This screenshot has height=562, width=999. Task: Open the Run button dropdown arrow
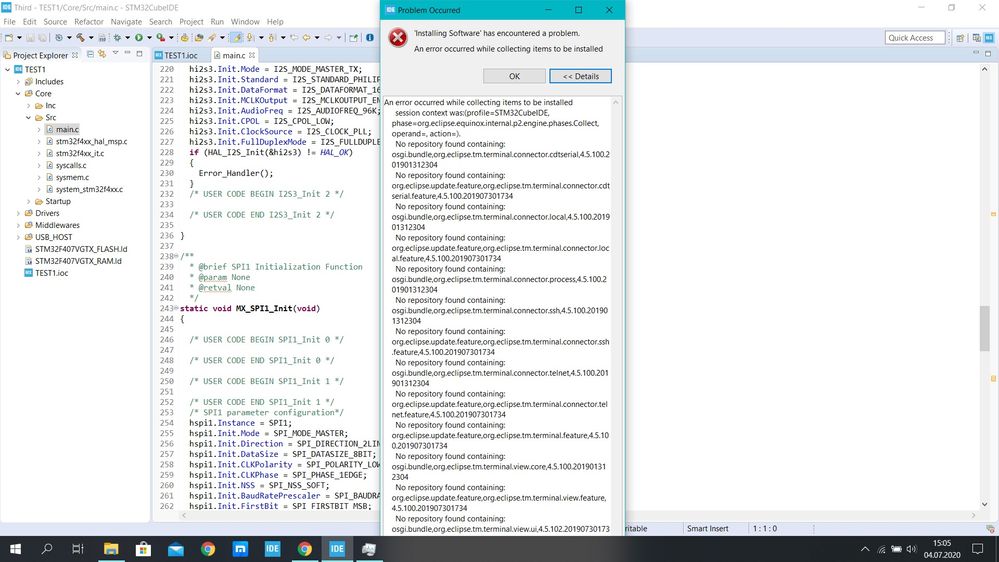coord(149,38)
